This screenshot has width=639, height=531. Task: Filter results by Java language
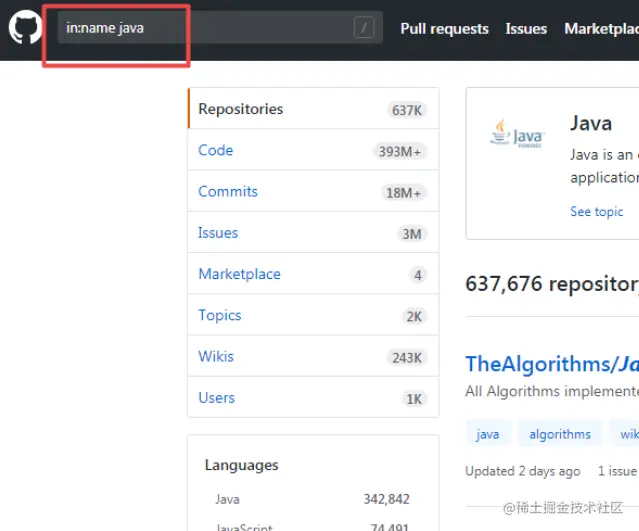(x=313, y=499)
